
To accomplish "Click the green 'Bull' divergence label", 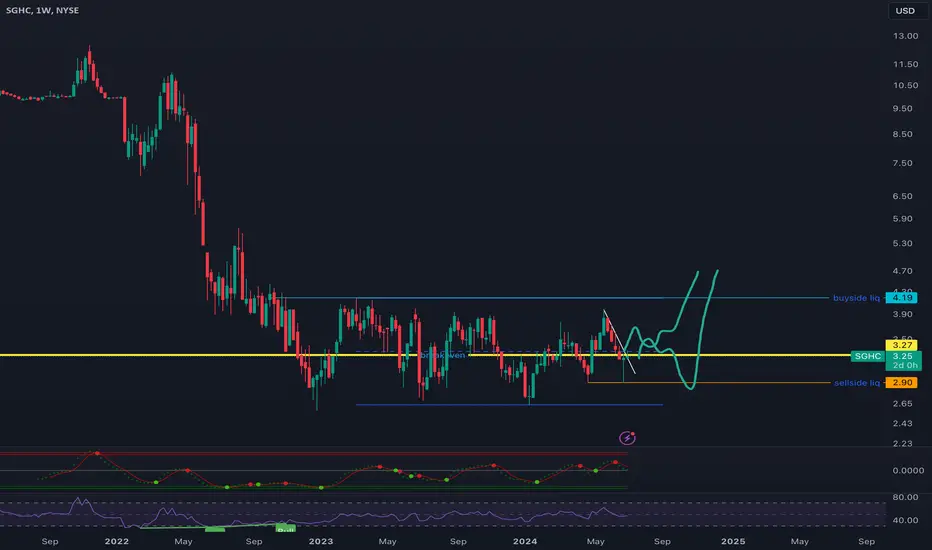I will coord(286,529).
